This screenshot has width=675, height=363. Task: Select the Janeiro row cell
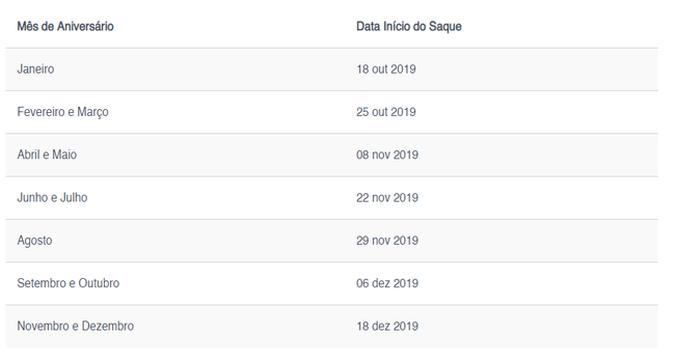(x=36, y=69)
